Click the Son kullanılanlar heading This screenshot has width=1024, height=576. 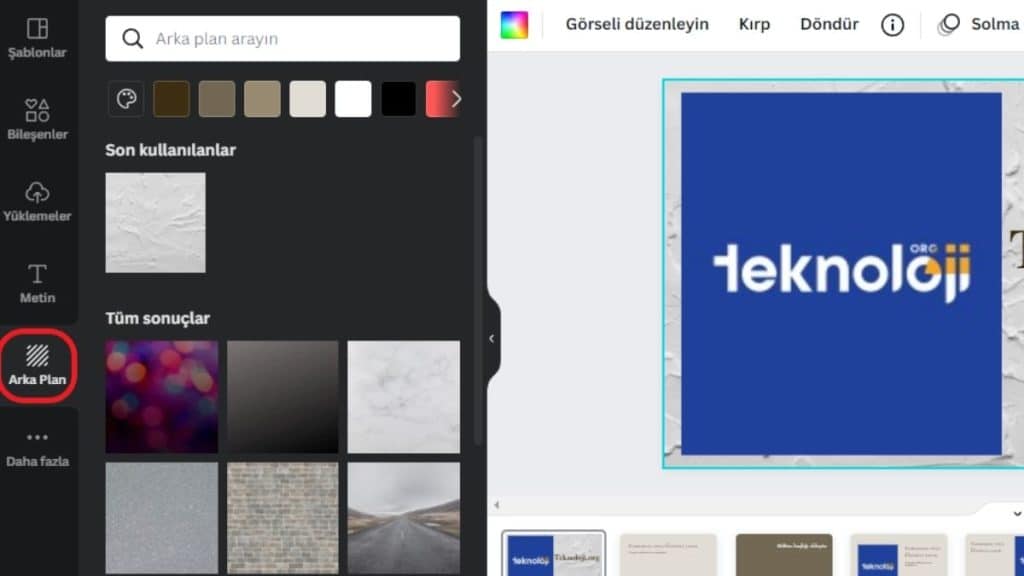170,150
